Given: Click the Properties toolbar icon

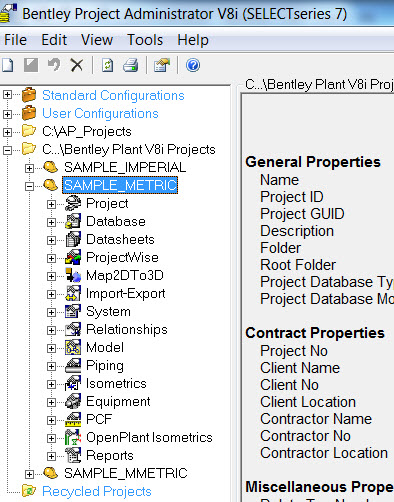Looking at the screenshot, I should tap(162, 65).
